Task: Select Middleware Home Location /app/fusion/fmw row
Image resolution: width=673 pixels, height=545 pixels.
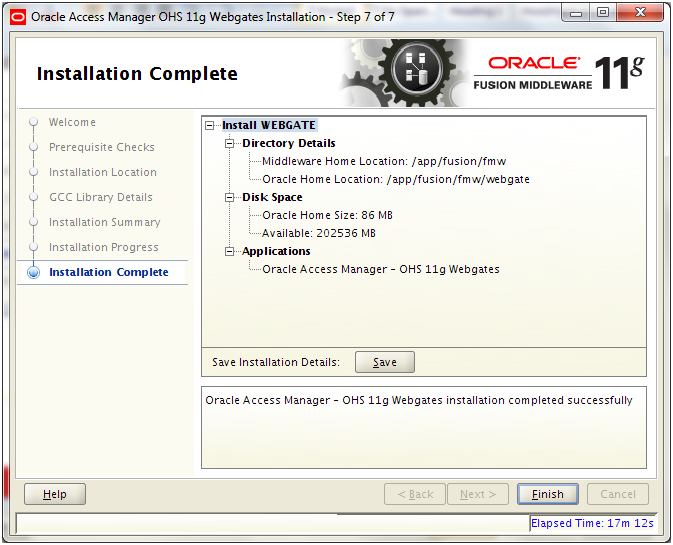Action: (x=384, y=161)
